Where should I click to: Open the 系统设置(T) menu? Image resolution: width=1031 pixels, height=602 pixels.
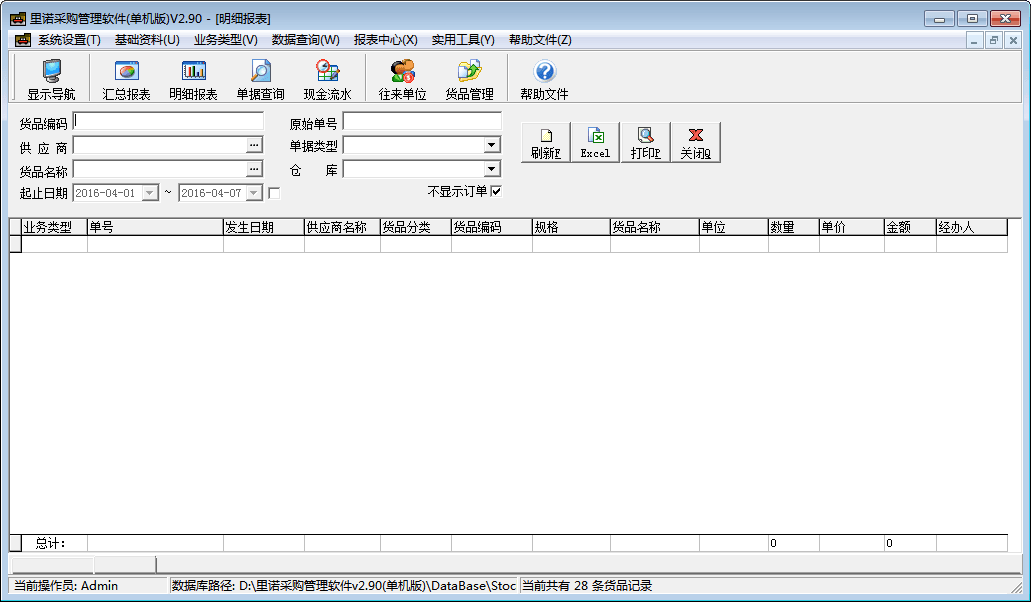(69, 40)
